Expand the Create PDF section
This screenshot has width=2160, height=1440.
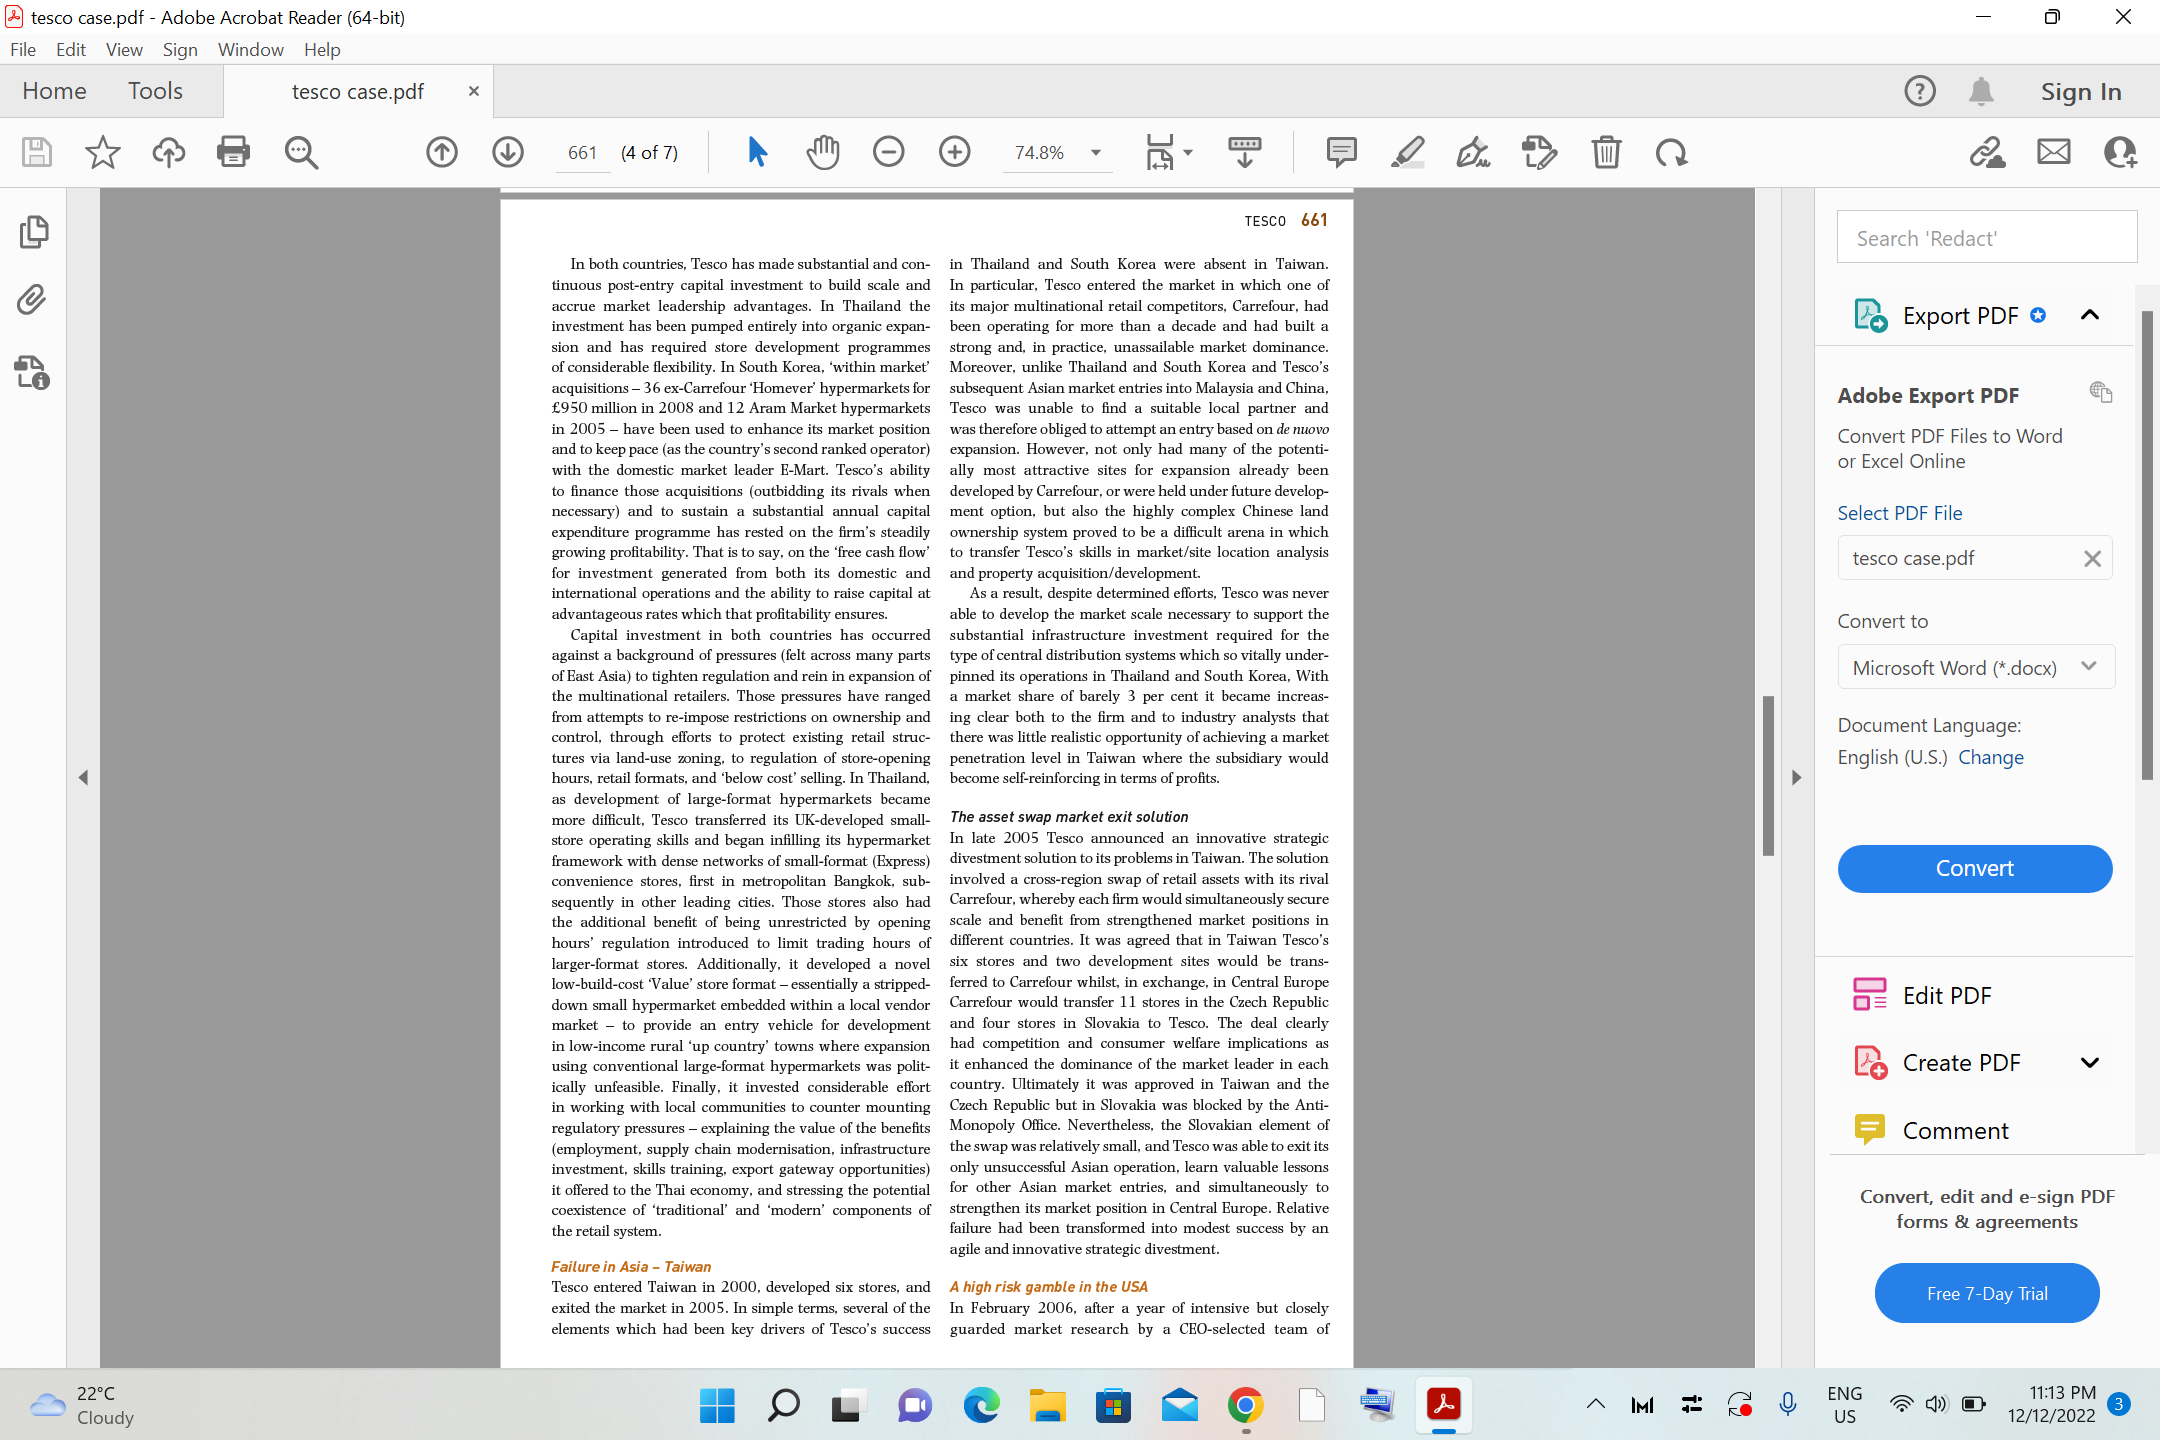(2090, 1063)
